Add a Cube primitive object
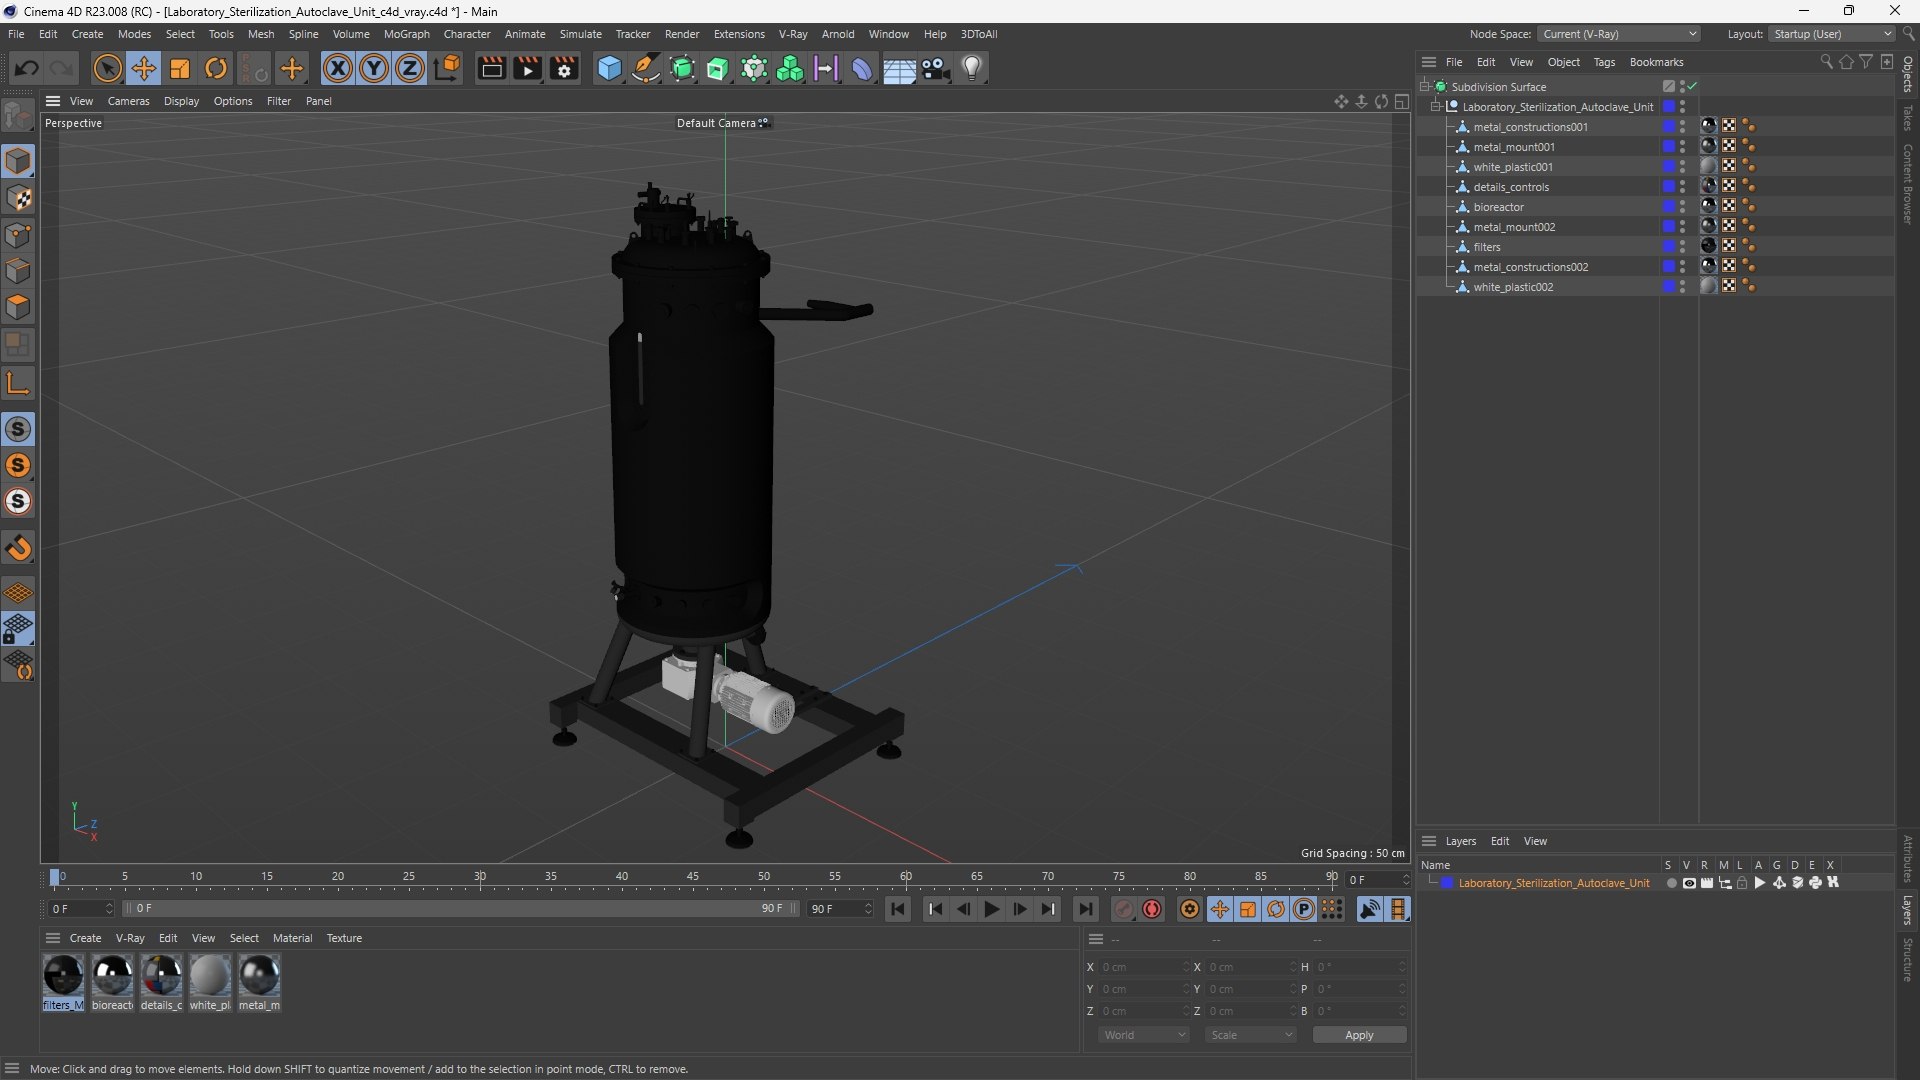This screenshot has height=1080, width=1920. [609, 68]
